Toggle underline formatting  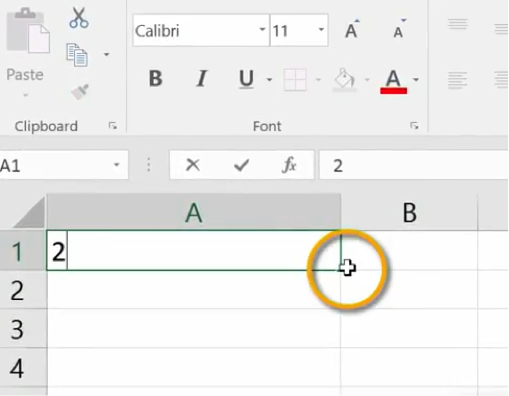click(x=246, y=79)
